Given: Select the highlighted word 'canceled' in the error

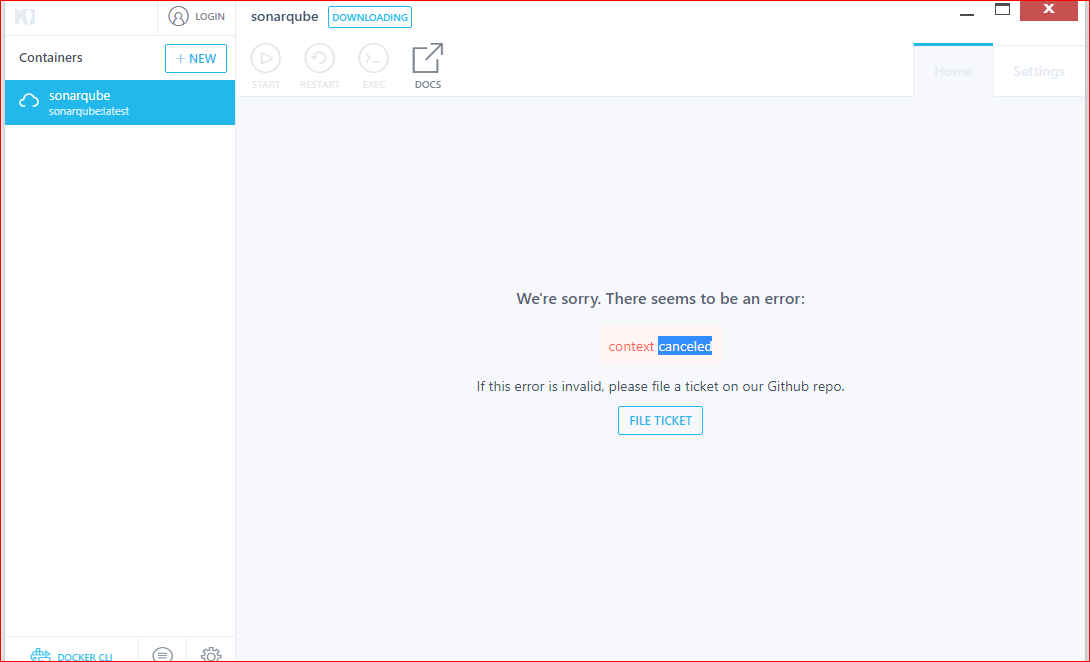Looking at the screenshot, I should 685,346.
